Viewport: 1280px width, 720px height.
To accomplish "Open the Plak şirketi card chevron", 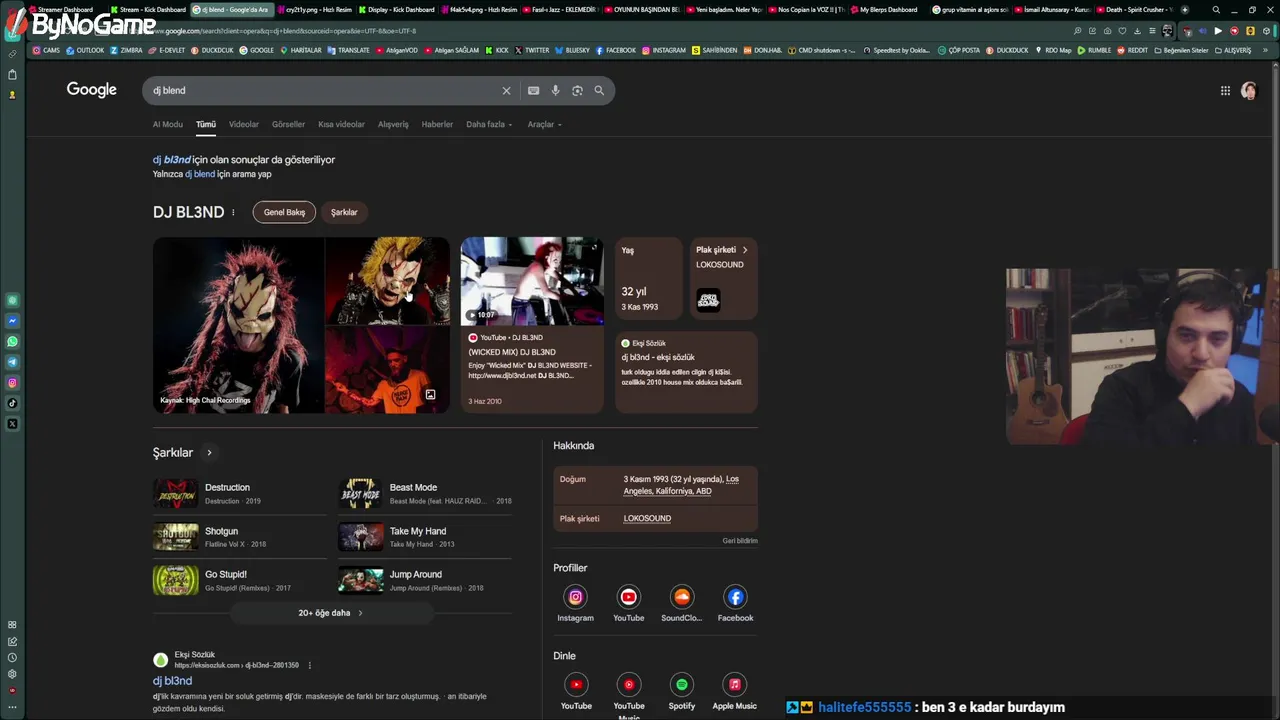I will coord(744,250).
